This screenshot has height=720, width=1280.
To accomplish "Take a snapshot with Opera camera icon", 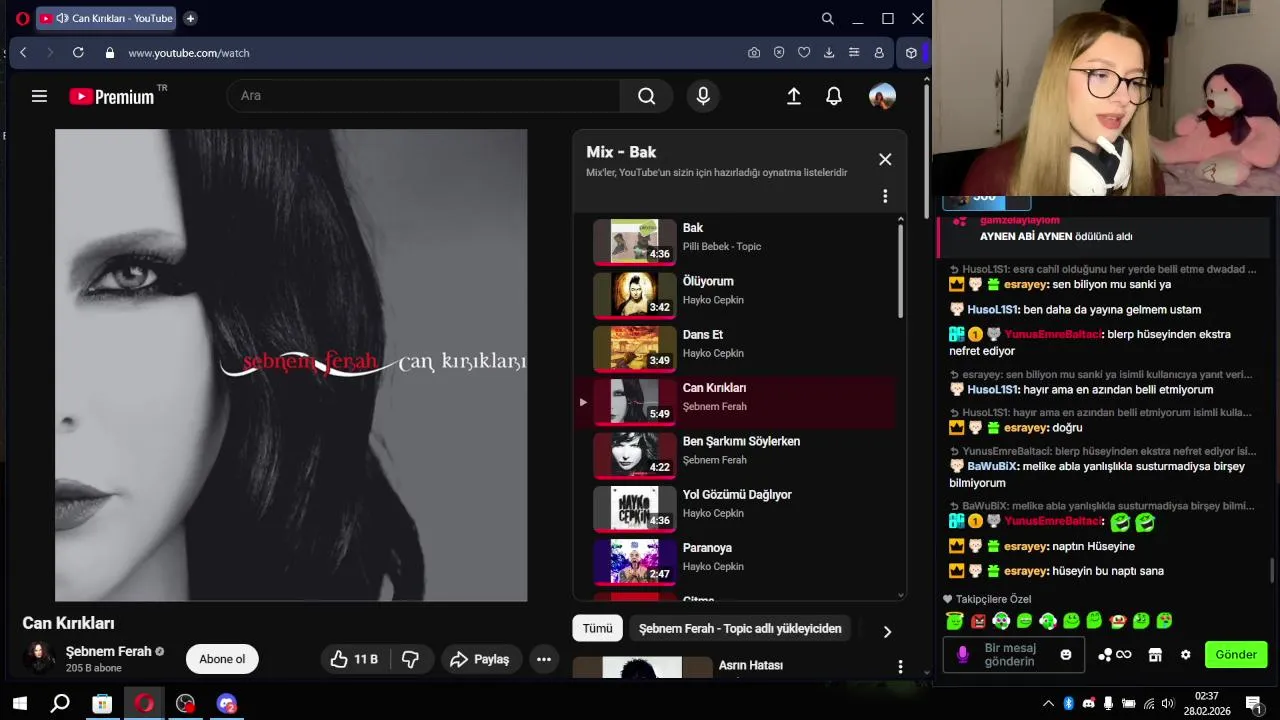I will click(754, 53).
